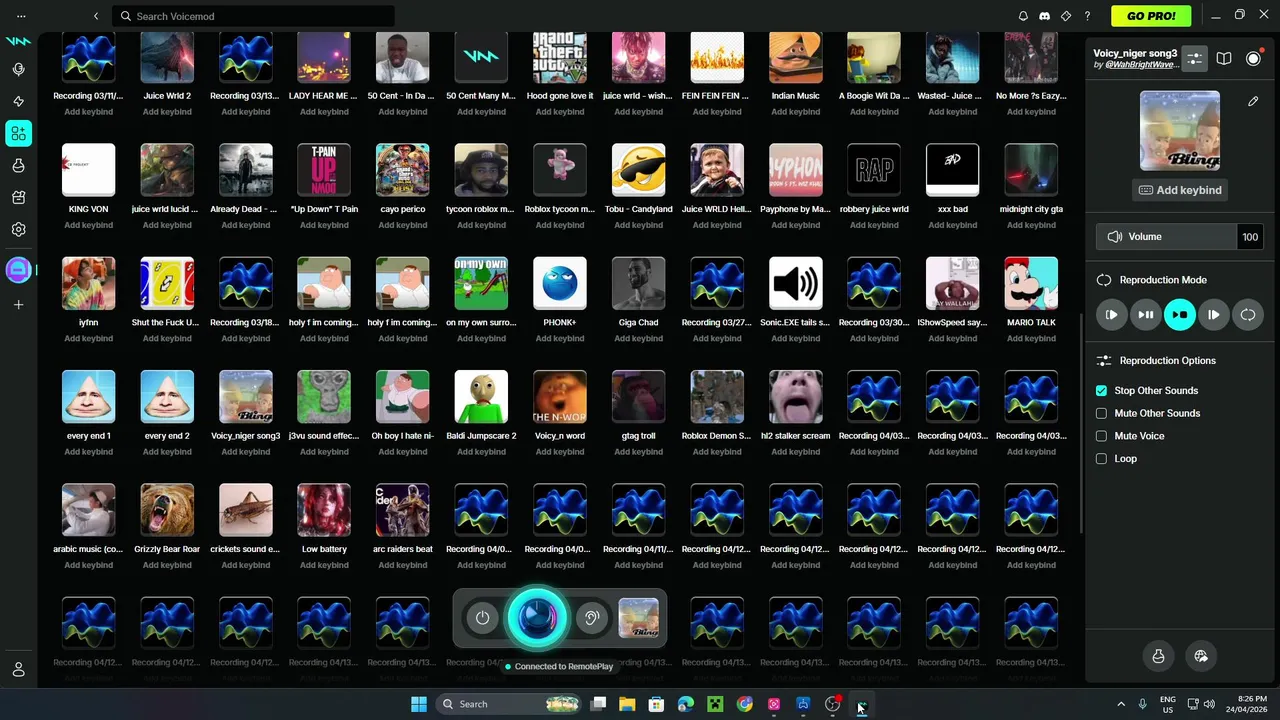The image size is (1280, 720).
Task: Select play/pause reproduction mode button
Action: pos(1146,315)
